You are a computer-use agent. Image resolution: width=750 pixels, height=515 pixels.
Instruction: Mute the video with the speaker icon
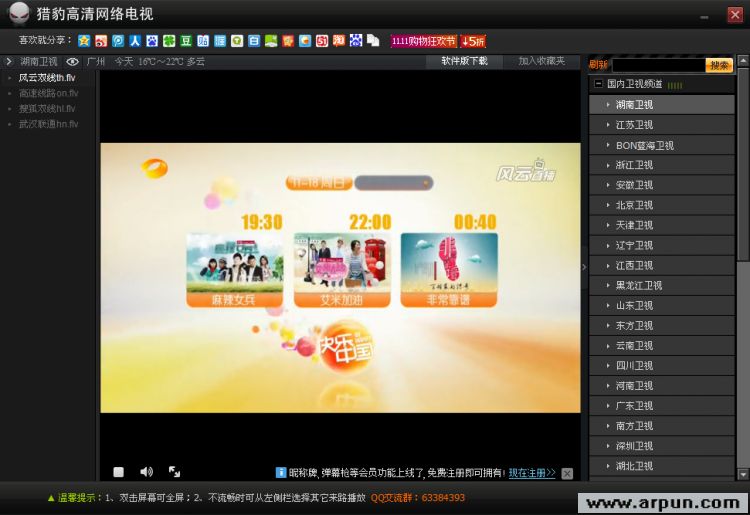[146, 472]
